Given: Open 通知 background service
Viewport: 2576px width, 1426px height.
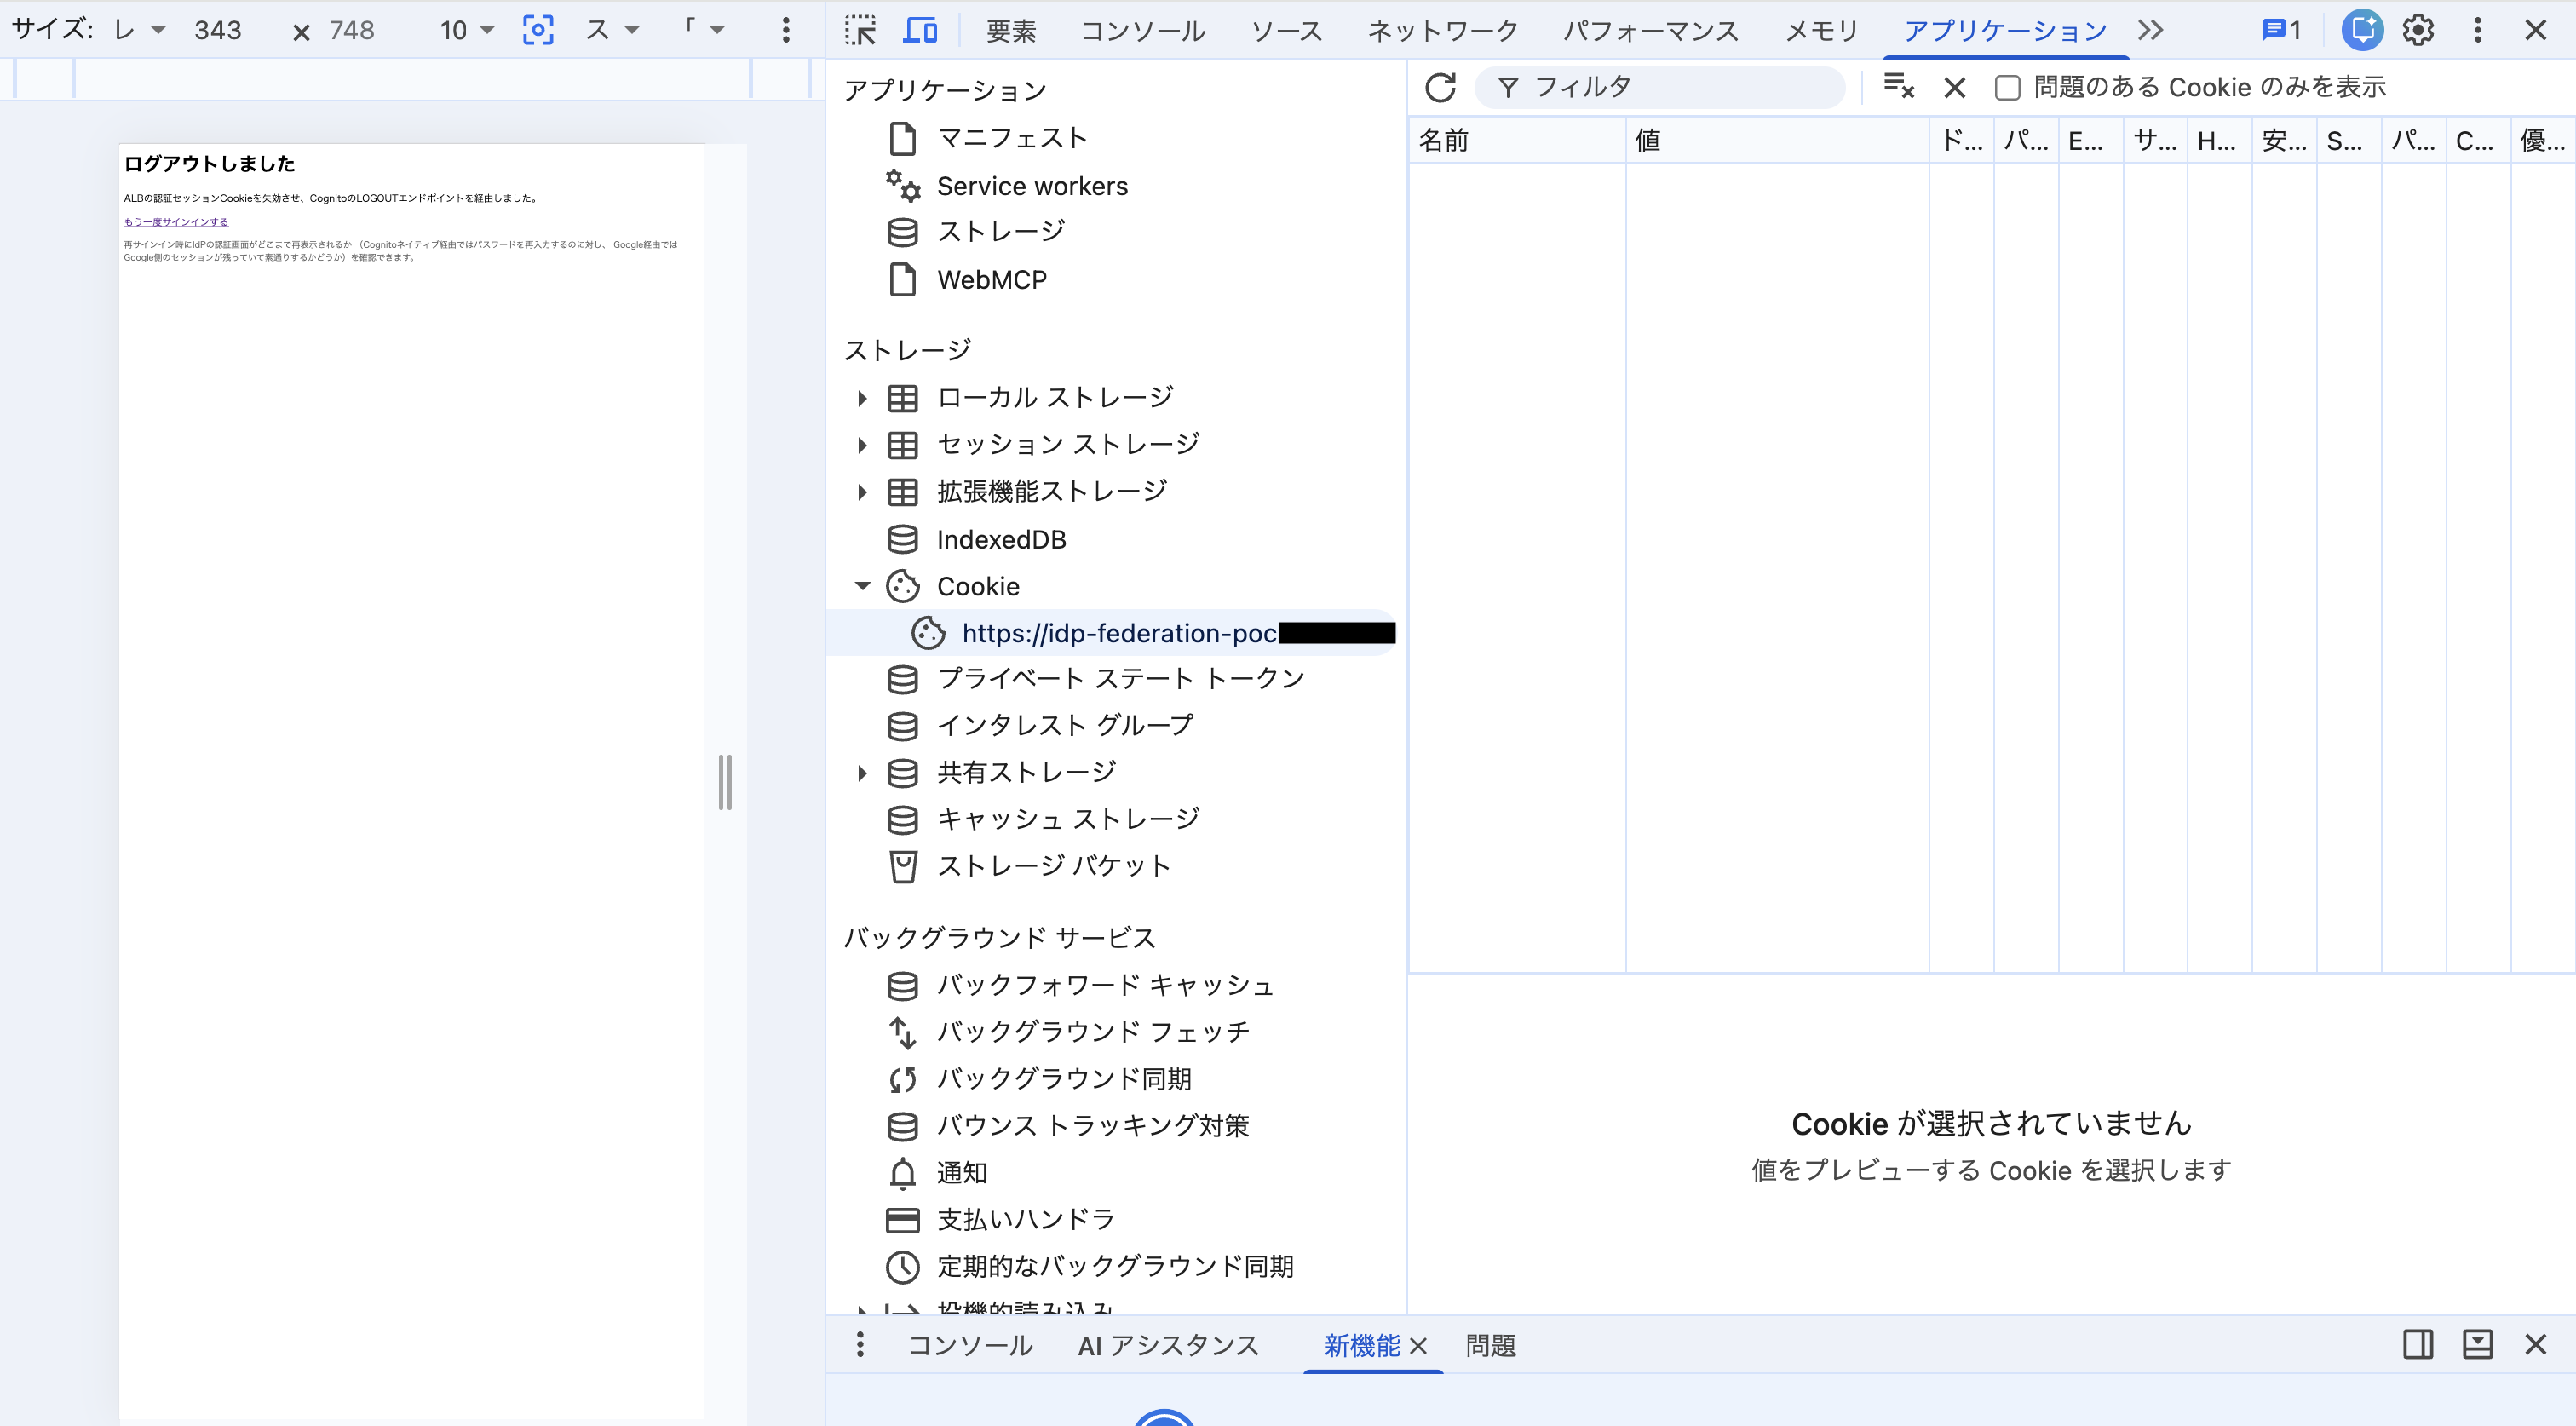Looking at the screenshot, I should (x=961, y=1173).
